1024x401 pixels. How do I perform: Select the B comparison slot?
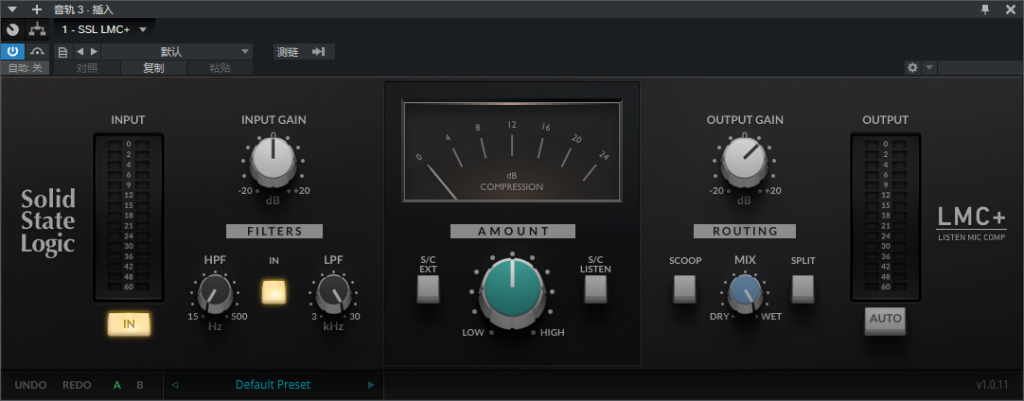(x=140, y=385)
